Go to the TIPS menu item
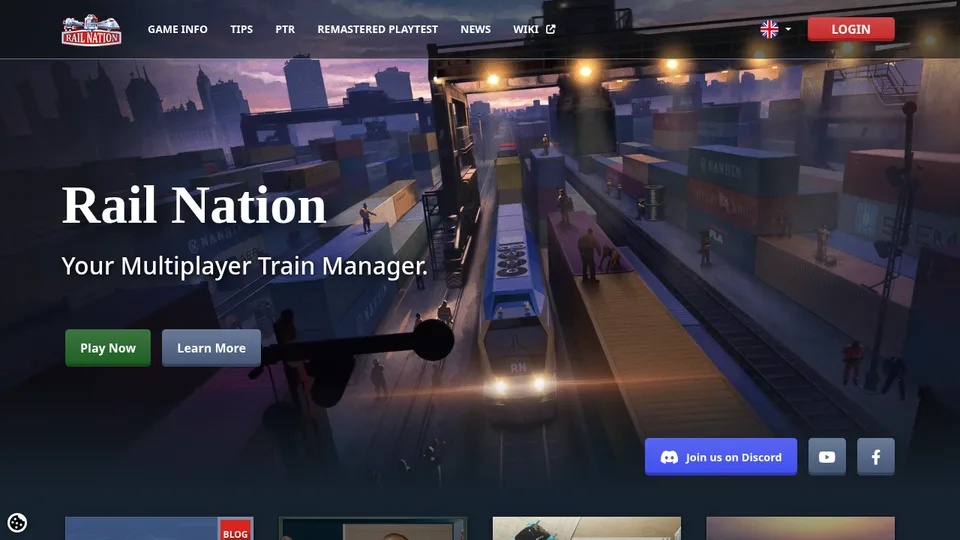 (241, 29)
